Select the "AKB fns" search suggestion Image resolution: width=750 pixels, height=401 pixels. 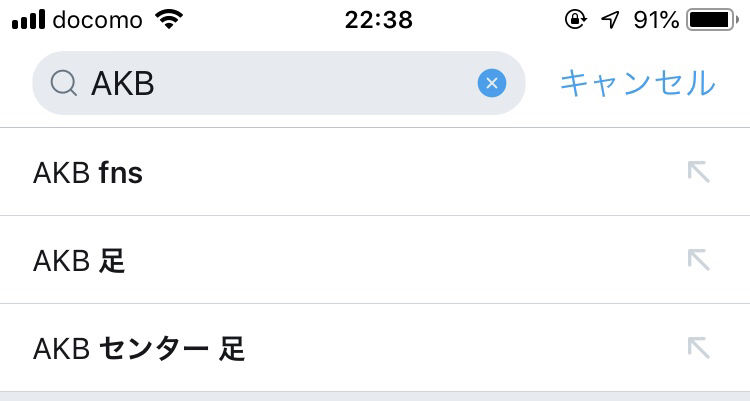pyautogui.click(x=88, y=173)
